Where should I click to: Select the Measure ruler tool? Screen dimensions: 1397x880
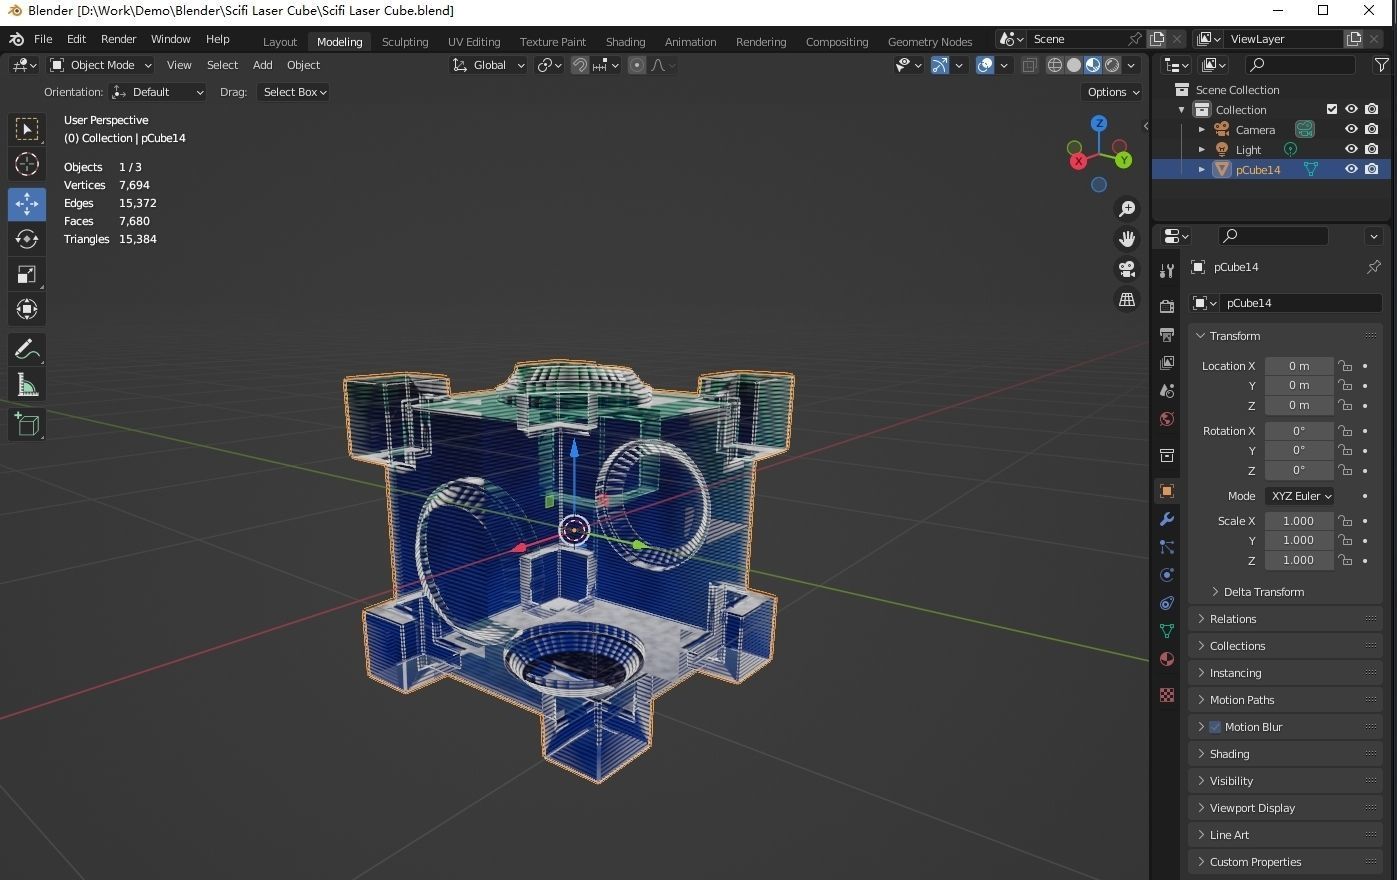pyautogui.click(x=27, y=385)
